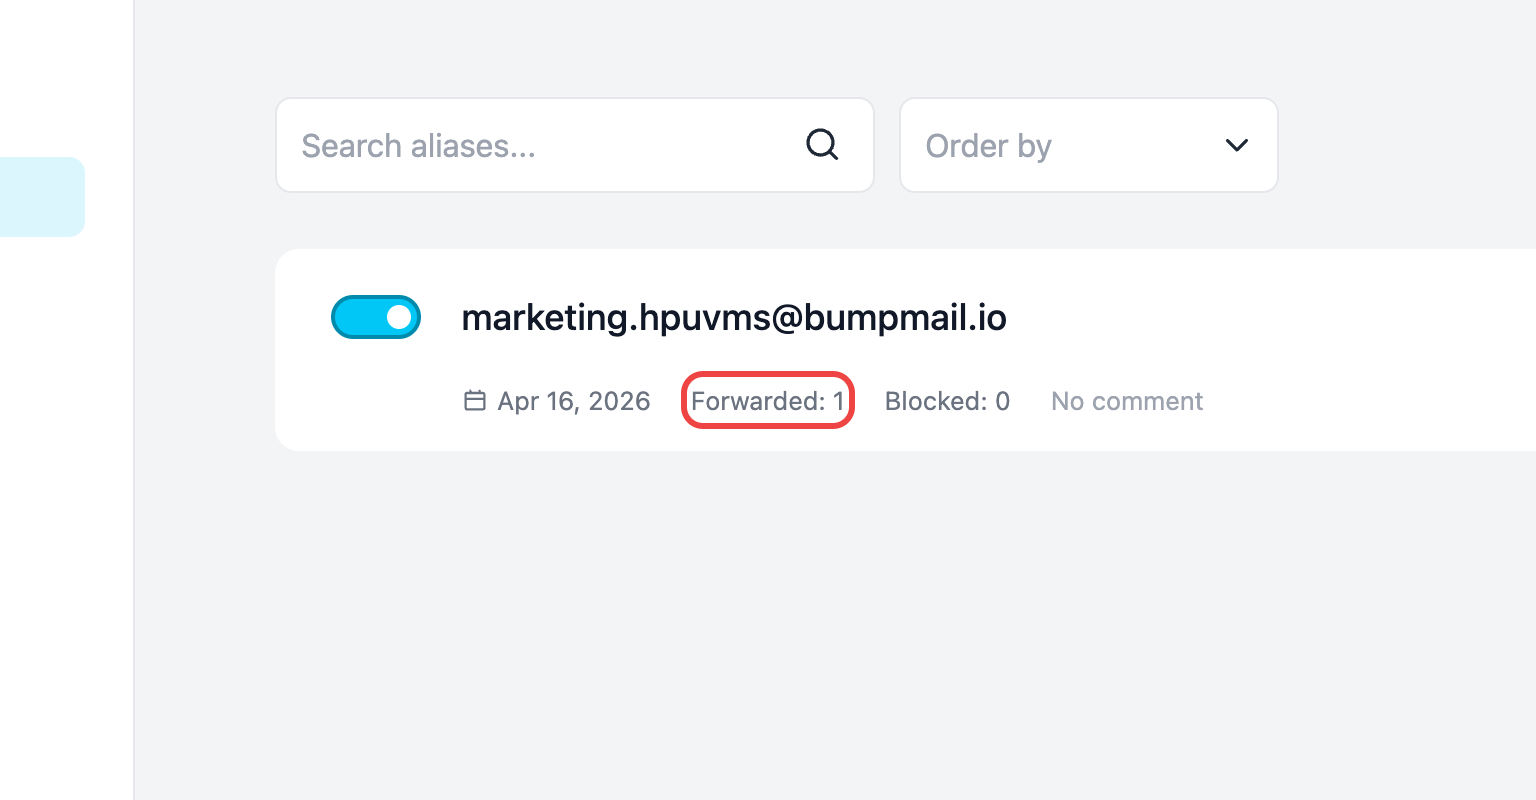Click the red-outlined Forwarded count box
This screenshot has width=1536, height=800.
(767, 401)
